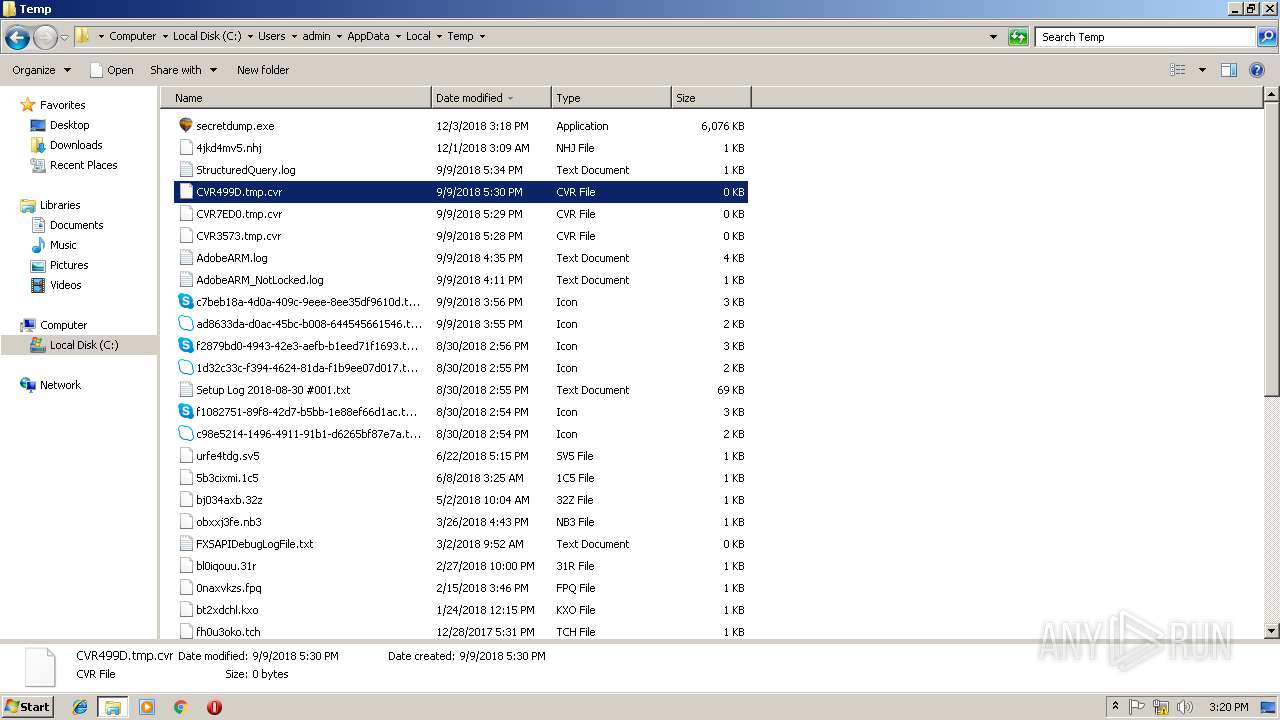Screen dimensions: 1280x720
Task: Click the green Refresh button
Action: click(1018, 37)
